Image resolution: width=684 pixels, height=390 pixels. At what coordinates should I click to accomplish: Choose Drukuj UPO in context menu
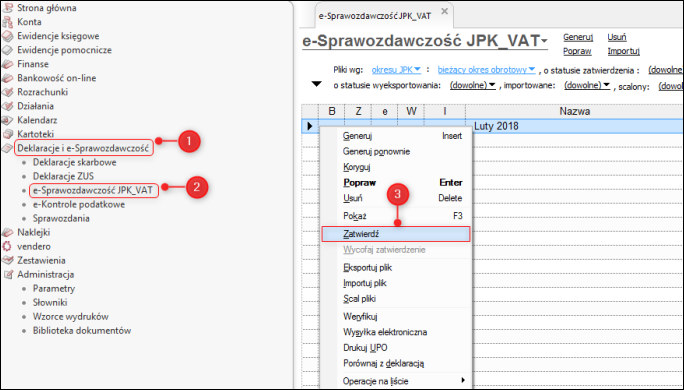pyautogui.click(x=396, y=348)
